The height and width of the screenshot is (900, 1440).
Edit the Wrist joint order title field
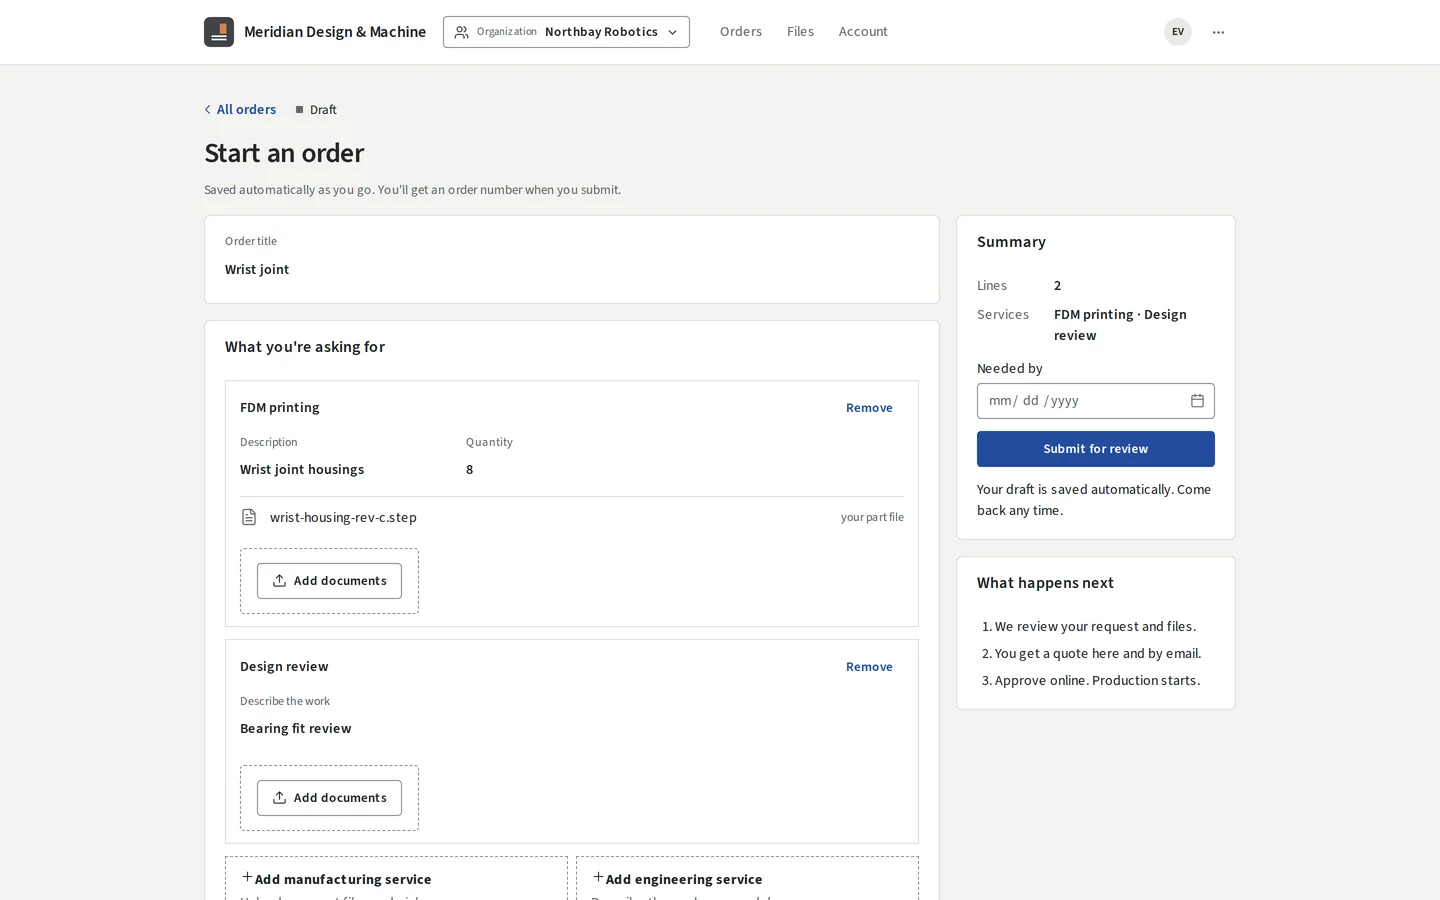(x=572, y=269)
